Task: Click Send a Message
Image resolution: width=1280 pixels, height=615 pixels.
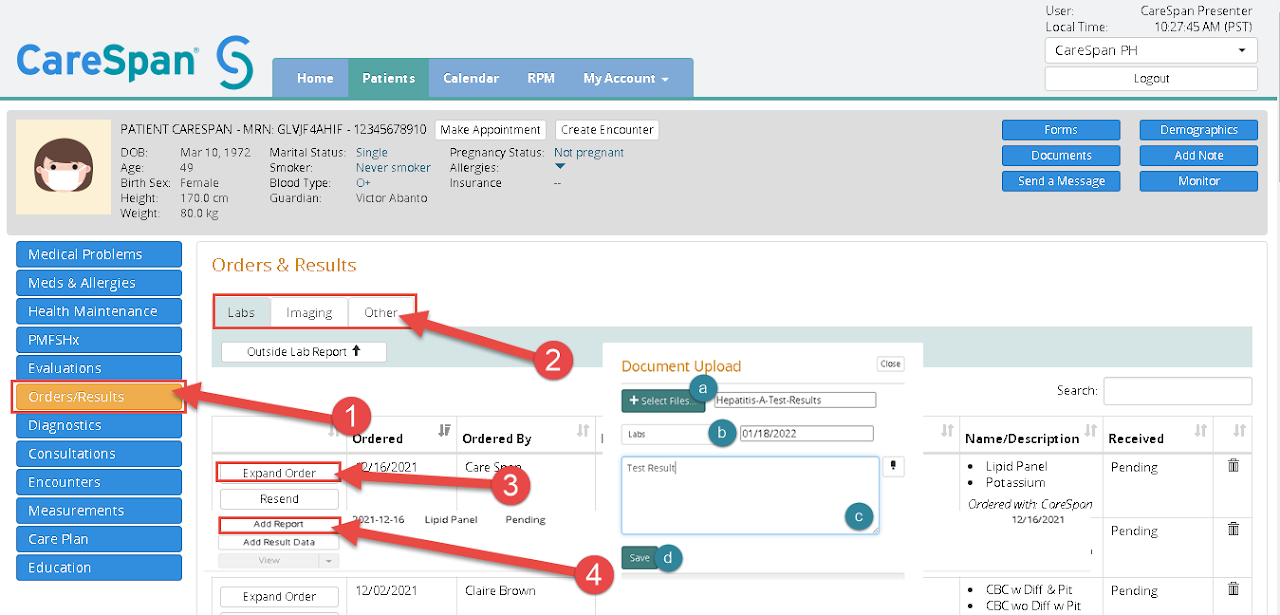Action: click(1061, 181)
